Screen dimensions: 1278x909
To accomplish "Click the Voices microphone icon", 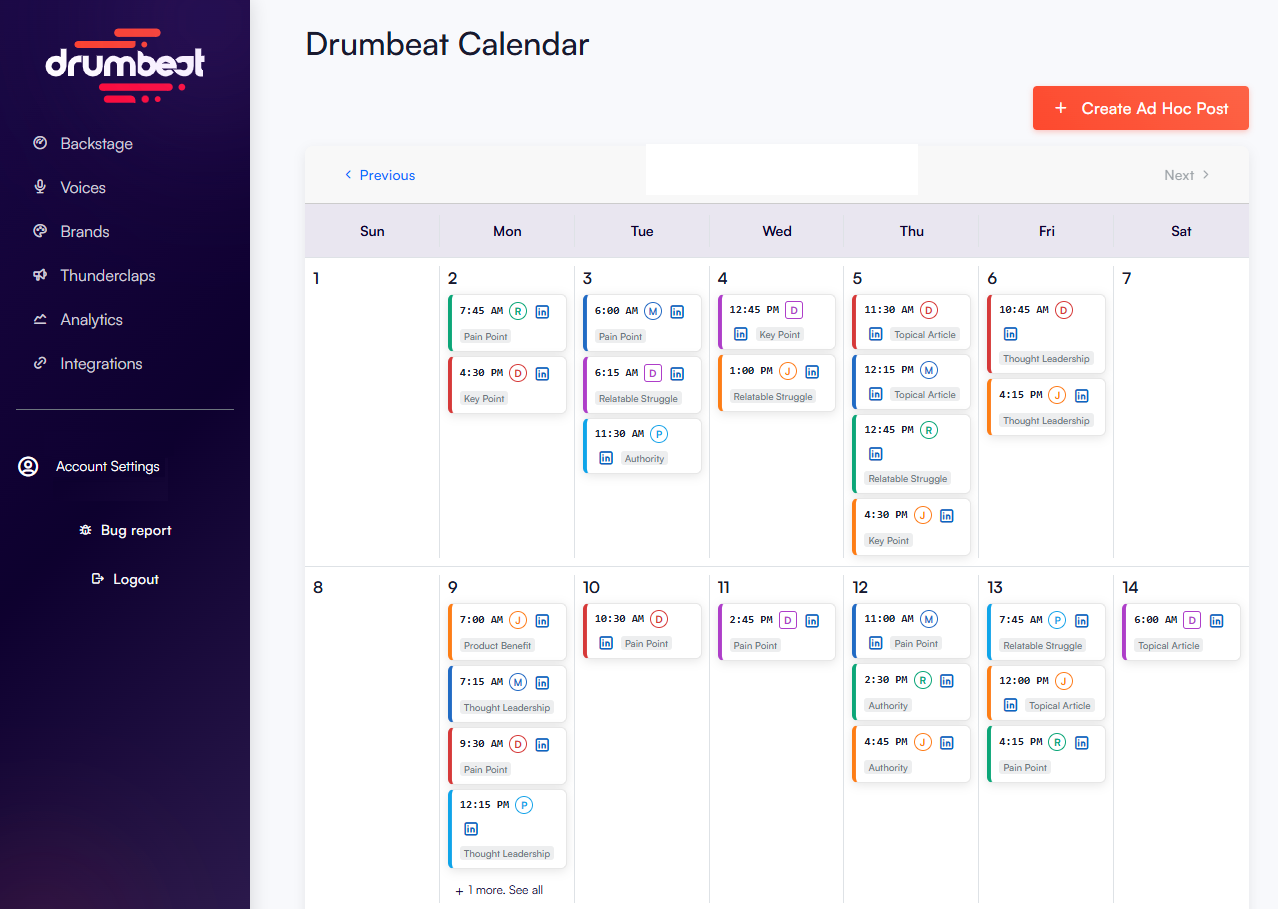I will coord(40,187).
